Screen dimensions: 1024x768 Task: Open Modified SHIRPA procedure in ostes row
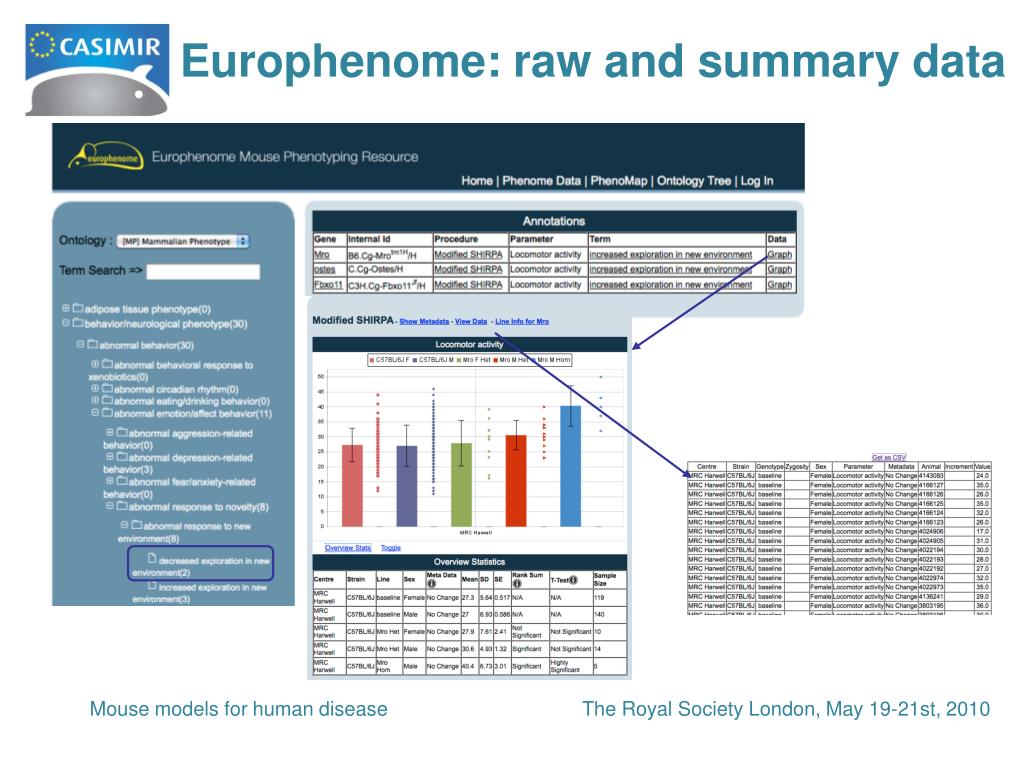[x=468, y=269]
